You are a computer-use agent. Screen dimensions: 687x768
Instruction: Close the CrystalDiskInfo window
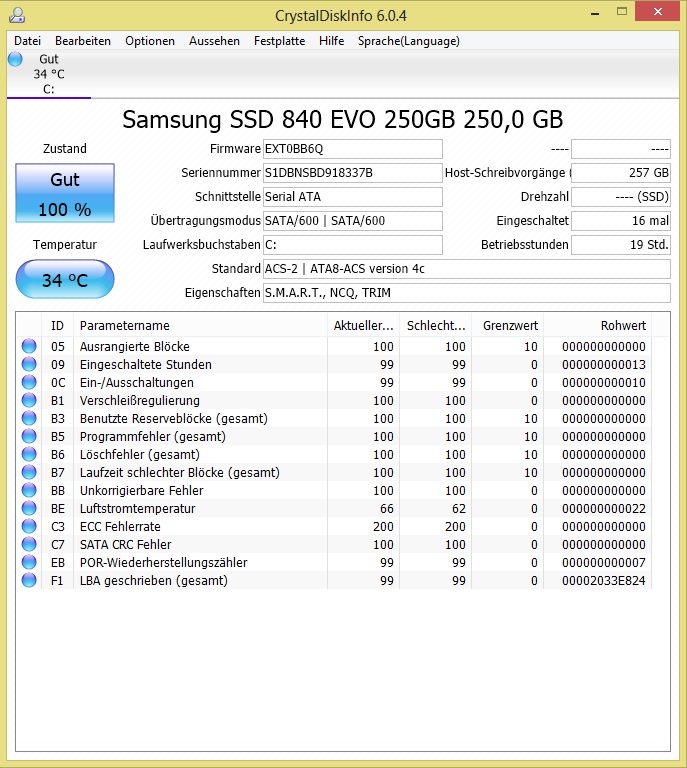tap(658, 11)
